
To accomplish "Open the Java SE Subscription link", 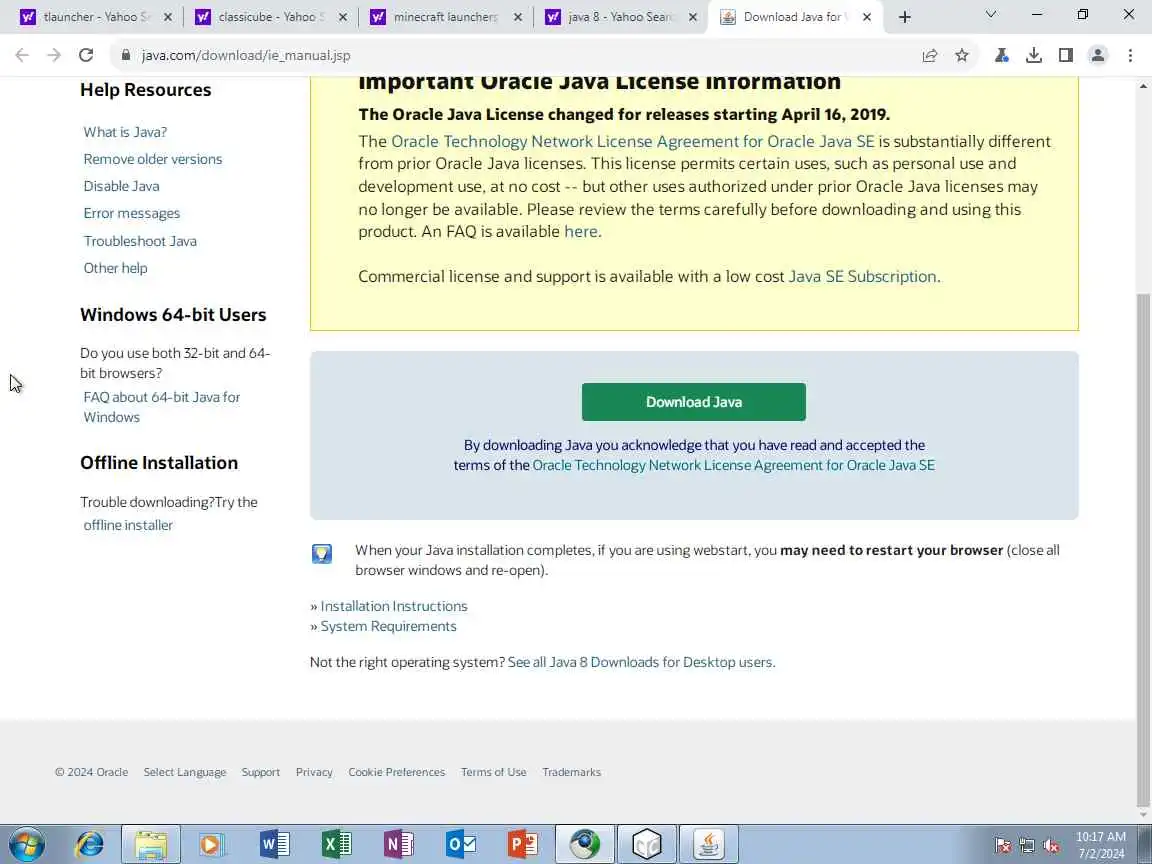I will pyautogui.click(x=863, y=276).
